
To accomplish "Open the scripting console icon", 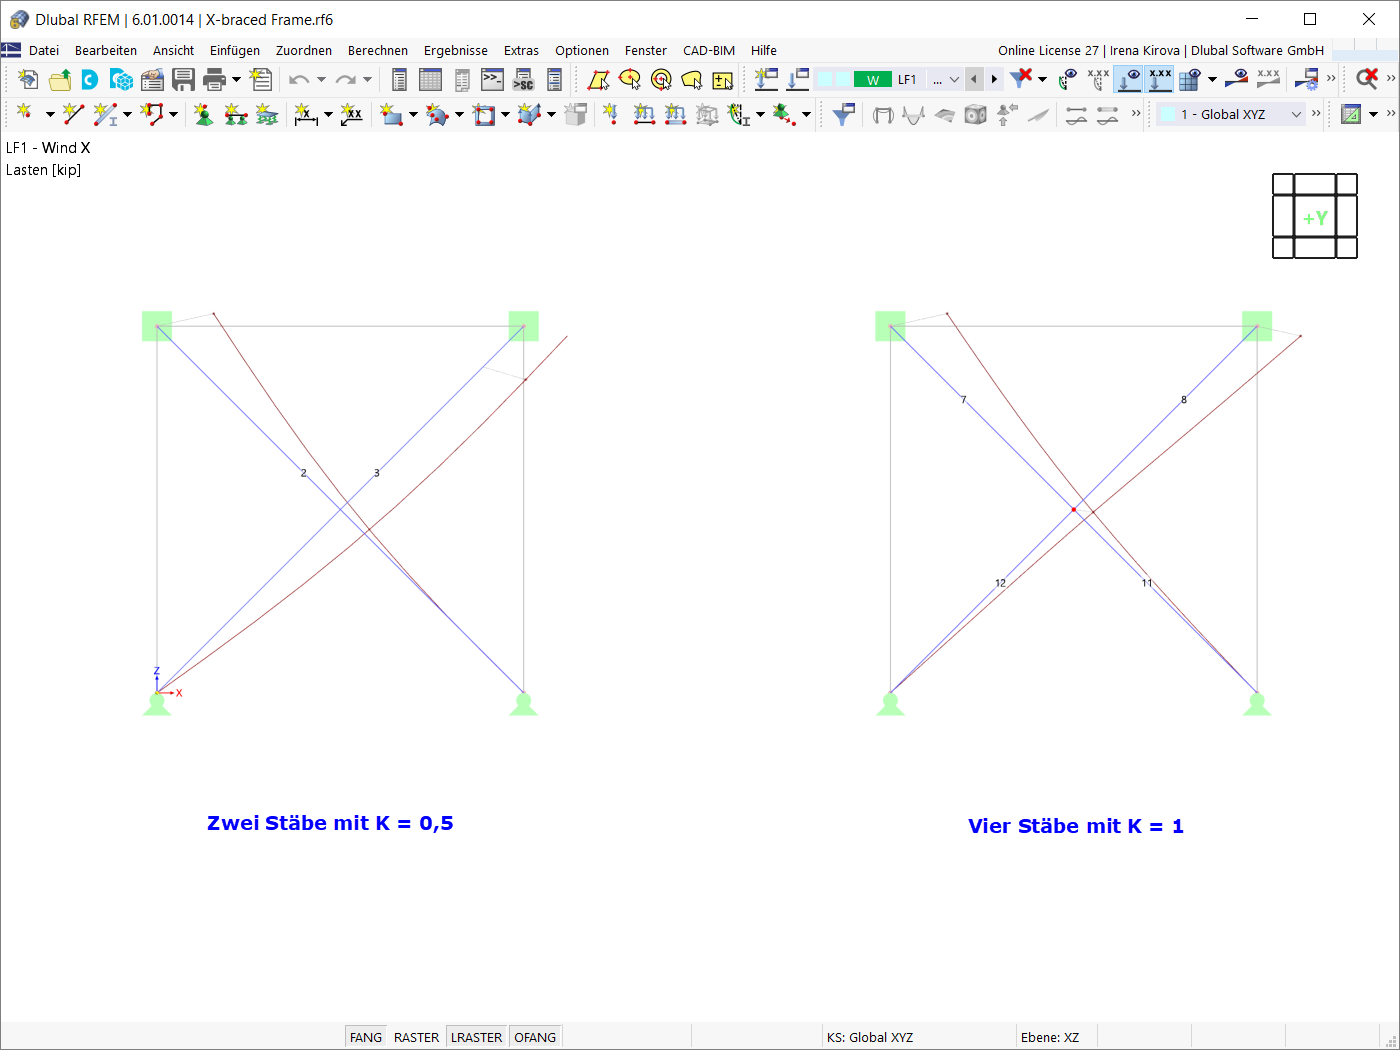I will pos(492,80).
